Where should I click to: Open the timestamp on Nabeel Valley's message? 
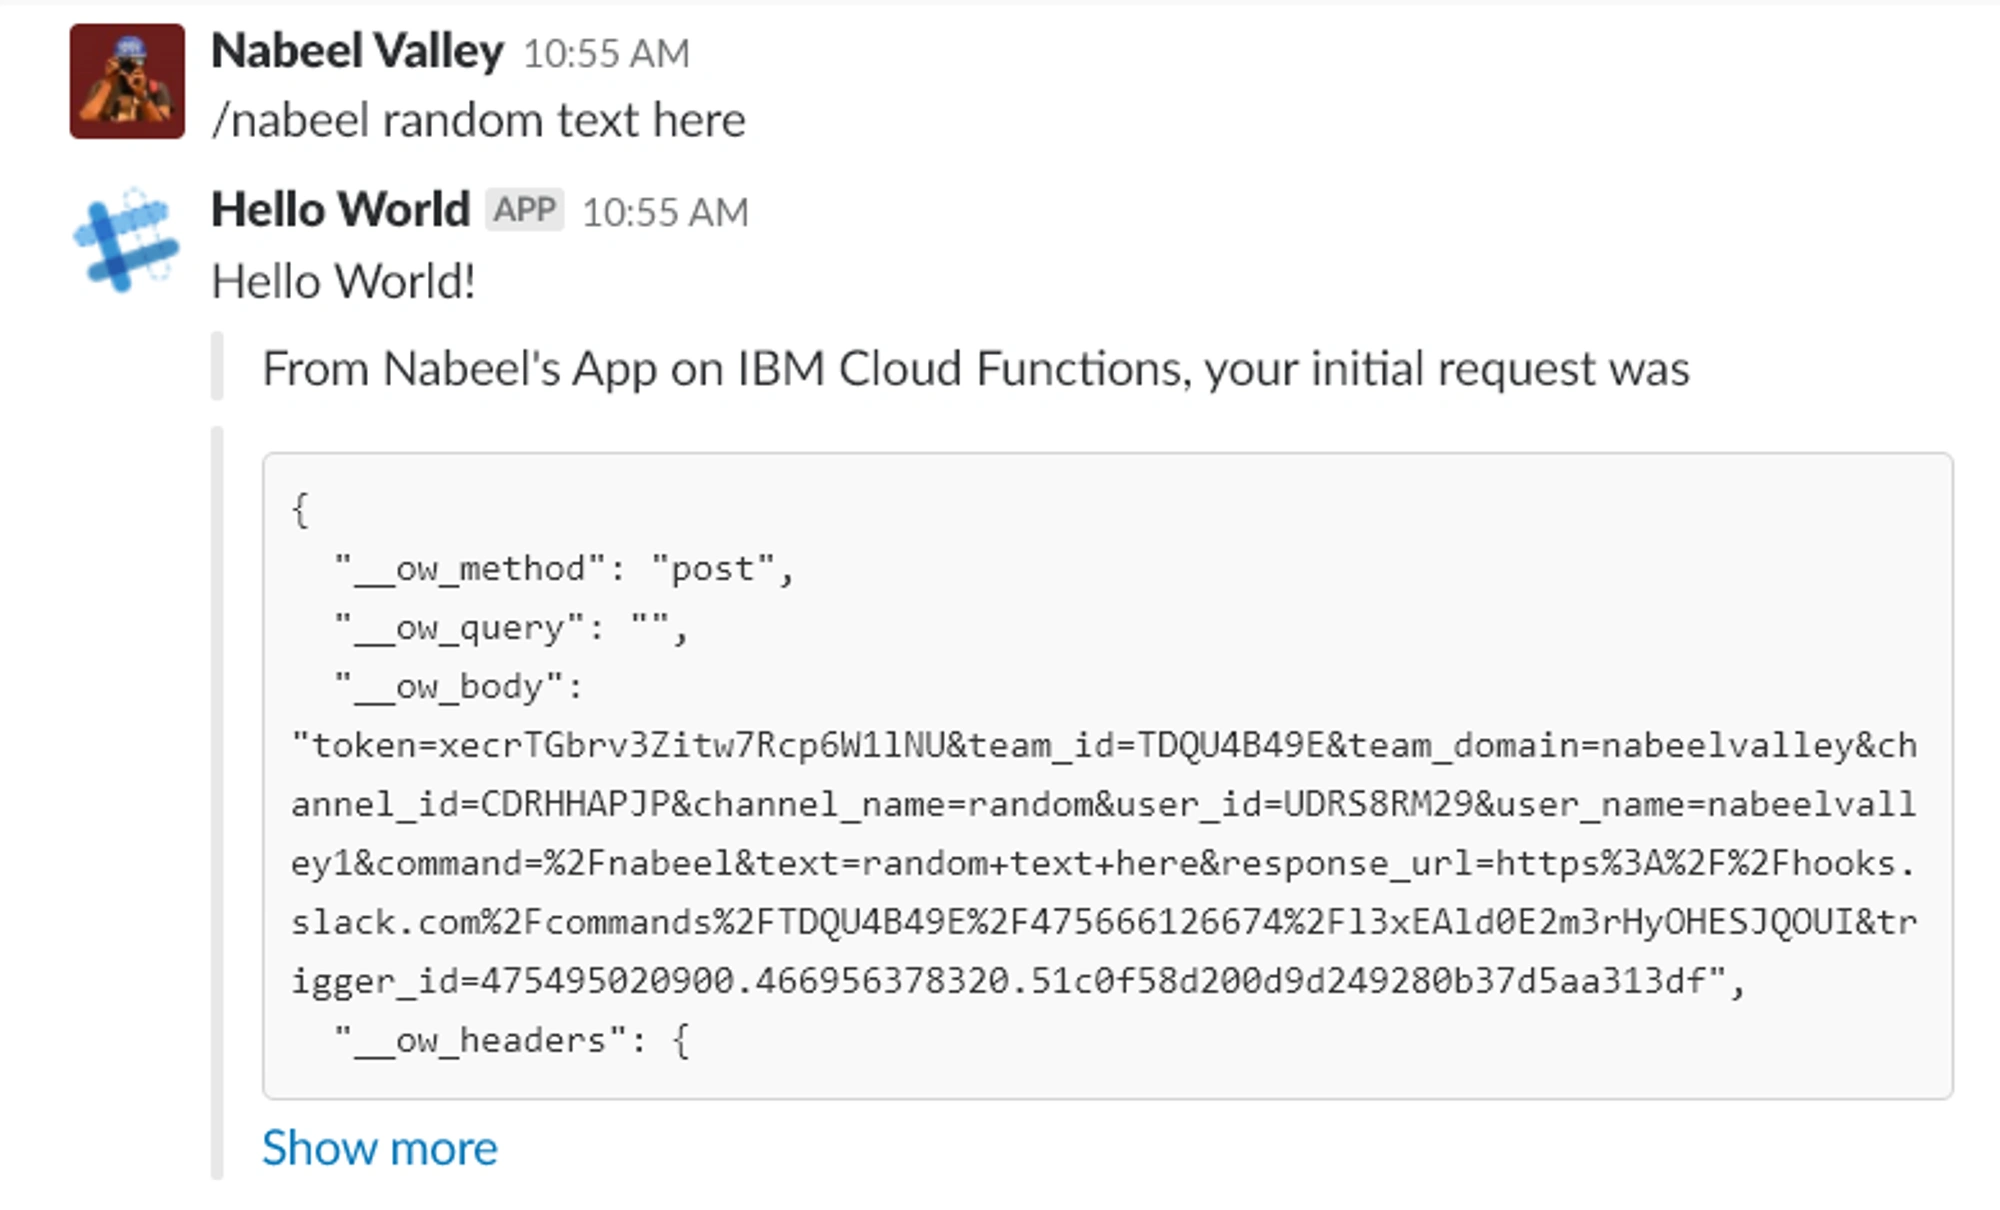(x=606, y=54)
